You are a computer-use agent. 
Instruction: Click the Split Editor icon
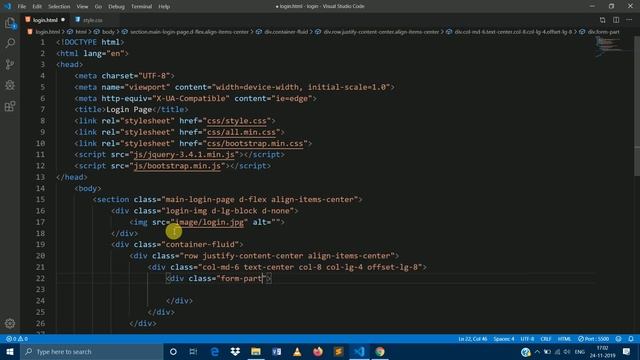tap(616, 20)
